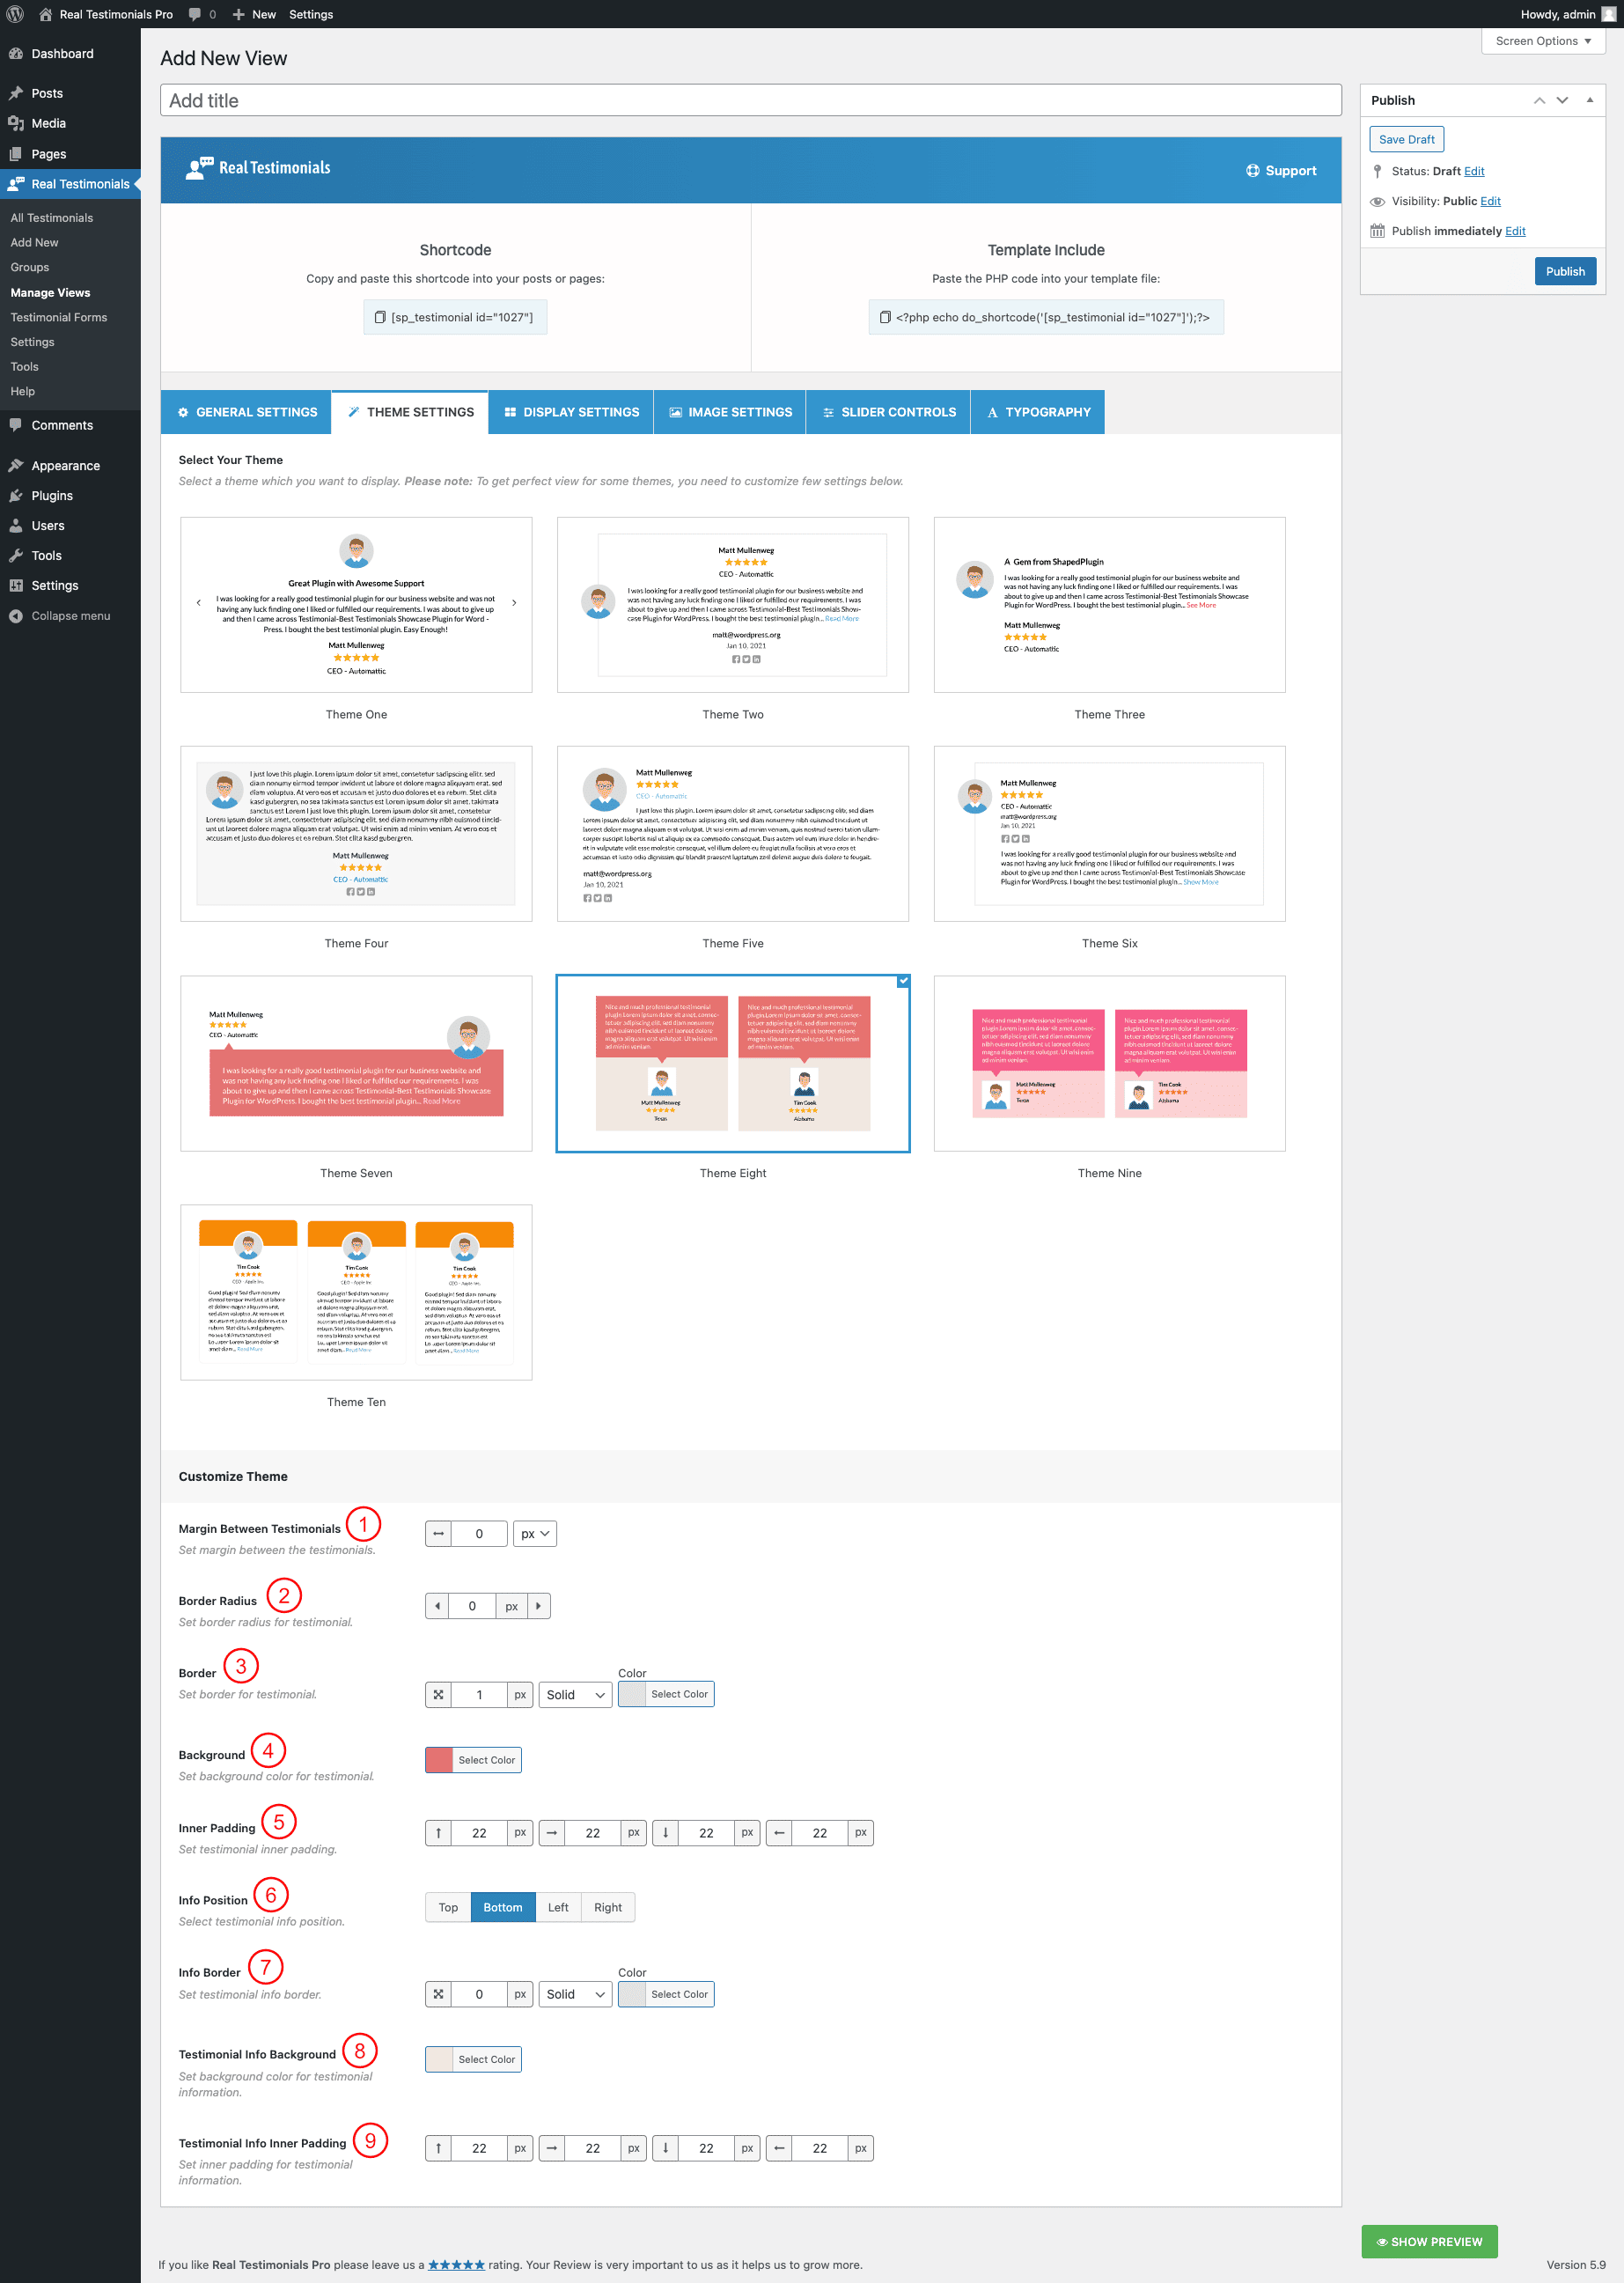Set Info Position to Right
The image size is (1624, 2283).
click(x=607, y=1907)
